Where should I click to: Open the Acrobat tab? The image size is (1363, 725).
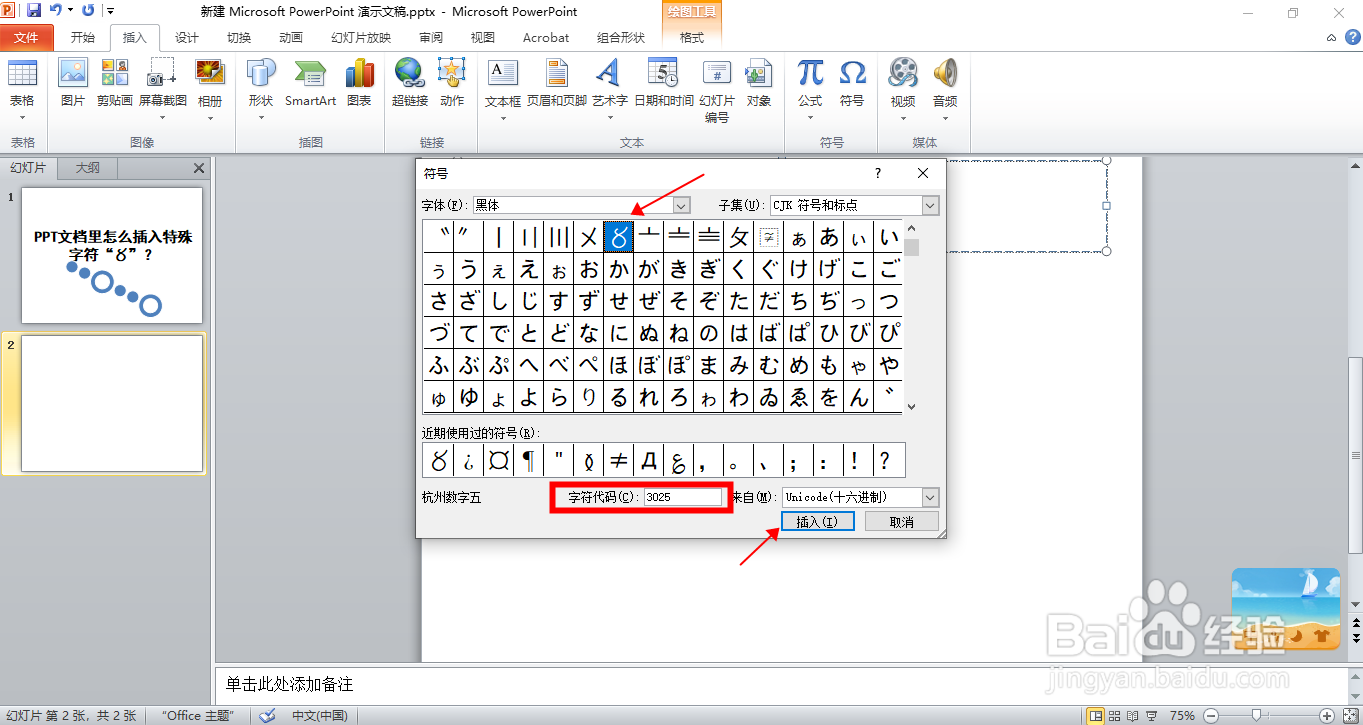click(x=546, y=38)
